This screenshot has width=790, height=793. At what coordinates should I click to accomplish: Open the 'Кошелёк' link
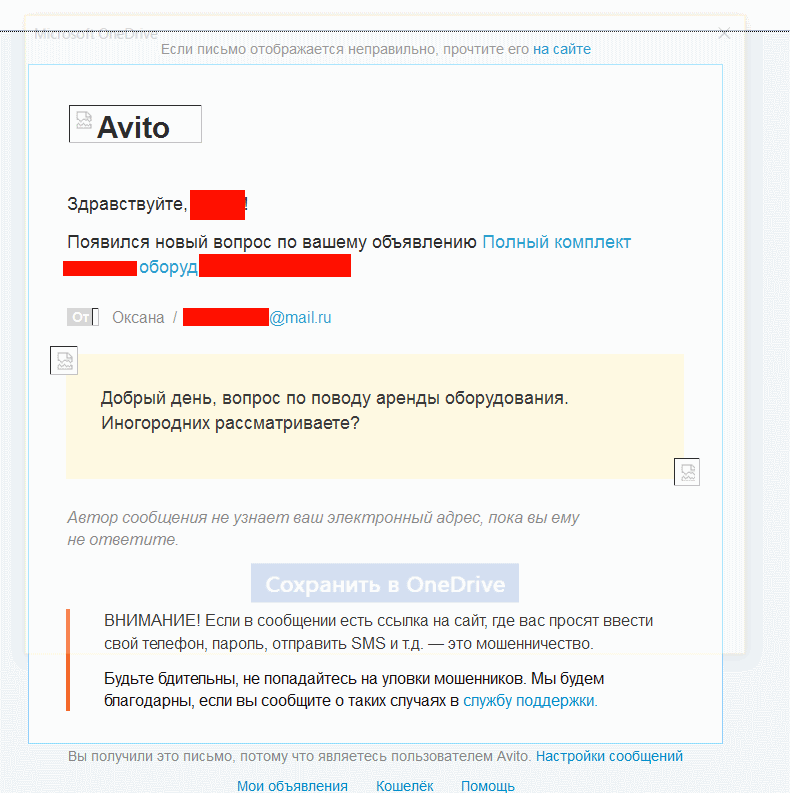tap(405, 785)
